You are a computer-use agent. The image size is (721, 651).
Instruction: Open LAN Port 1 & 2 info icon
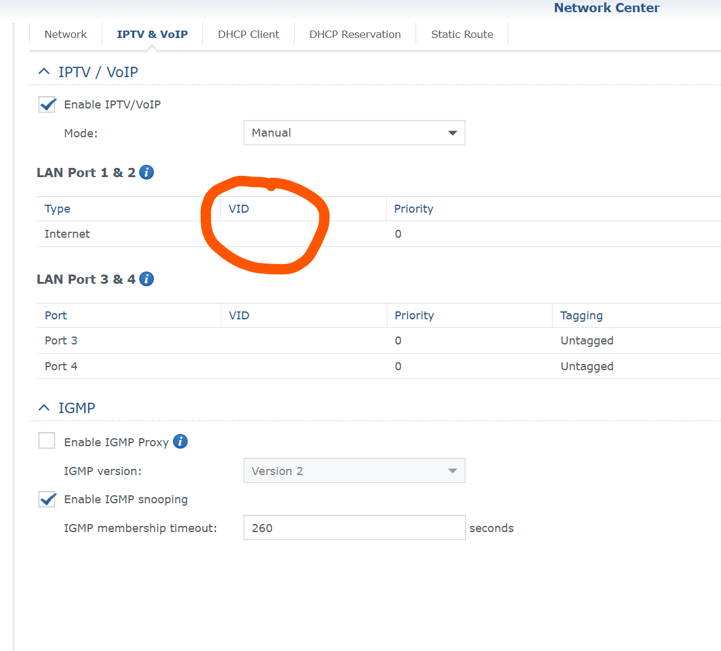point(146,172)
